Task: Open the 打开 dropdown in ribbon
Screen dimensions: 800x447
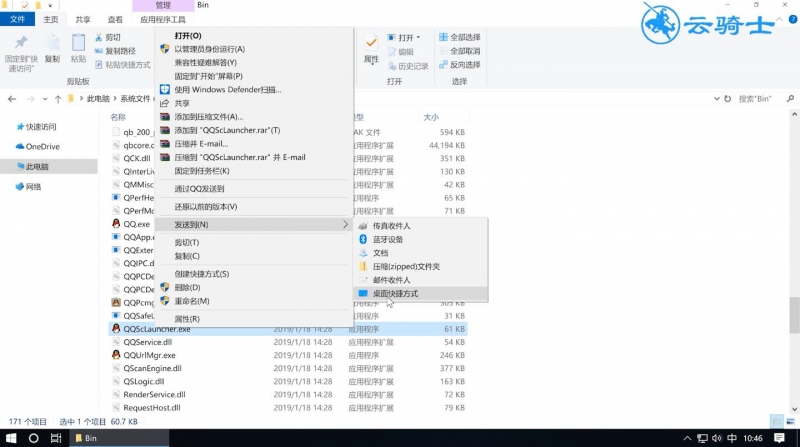Action: click(404, 38)
